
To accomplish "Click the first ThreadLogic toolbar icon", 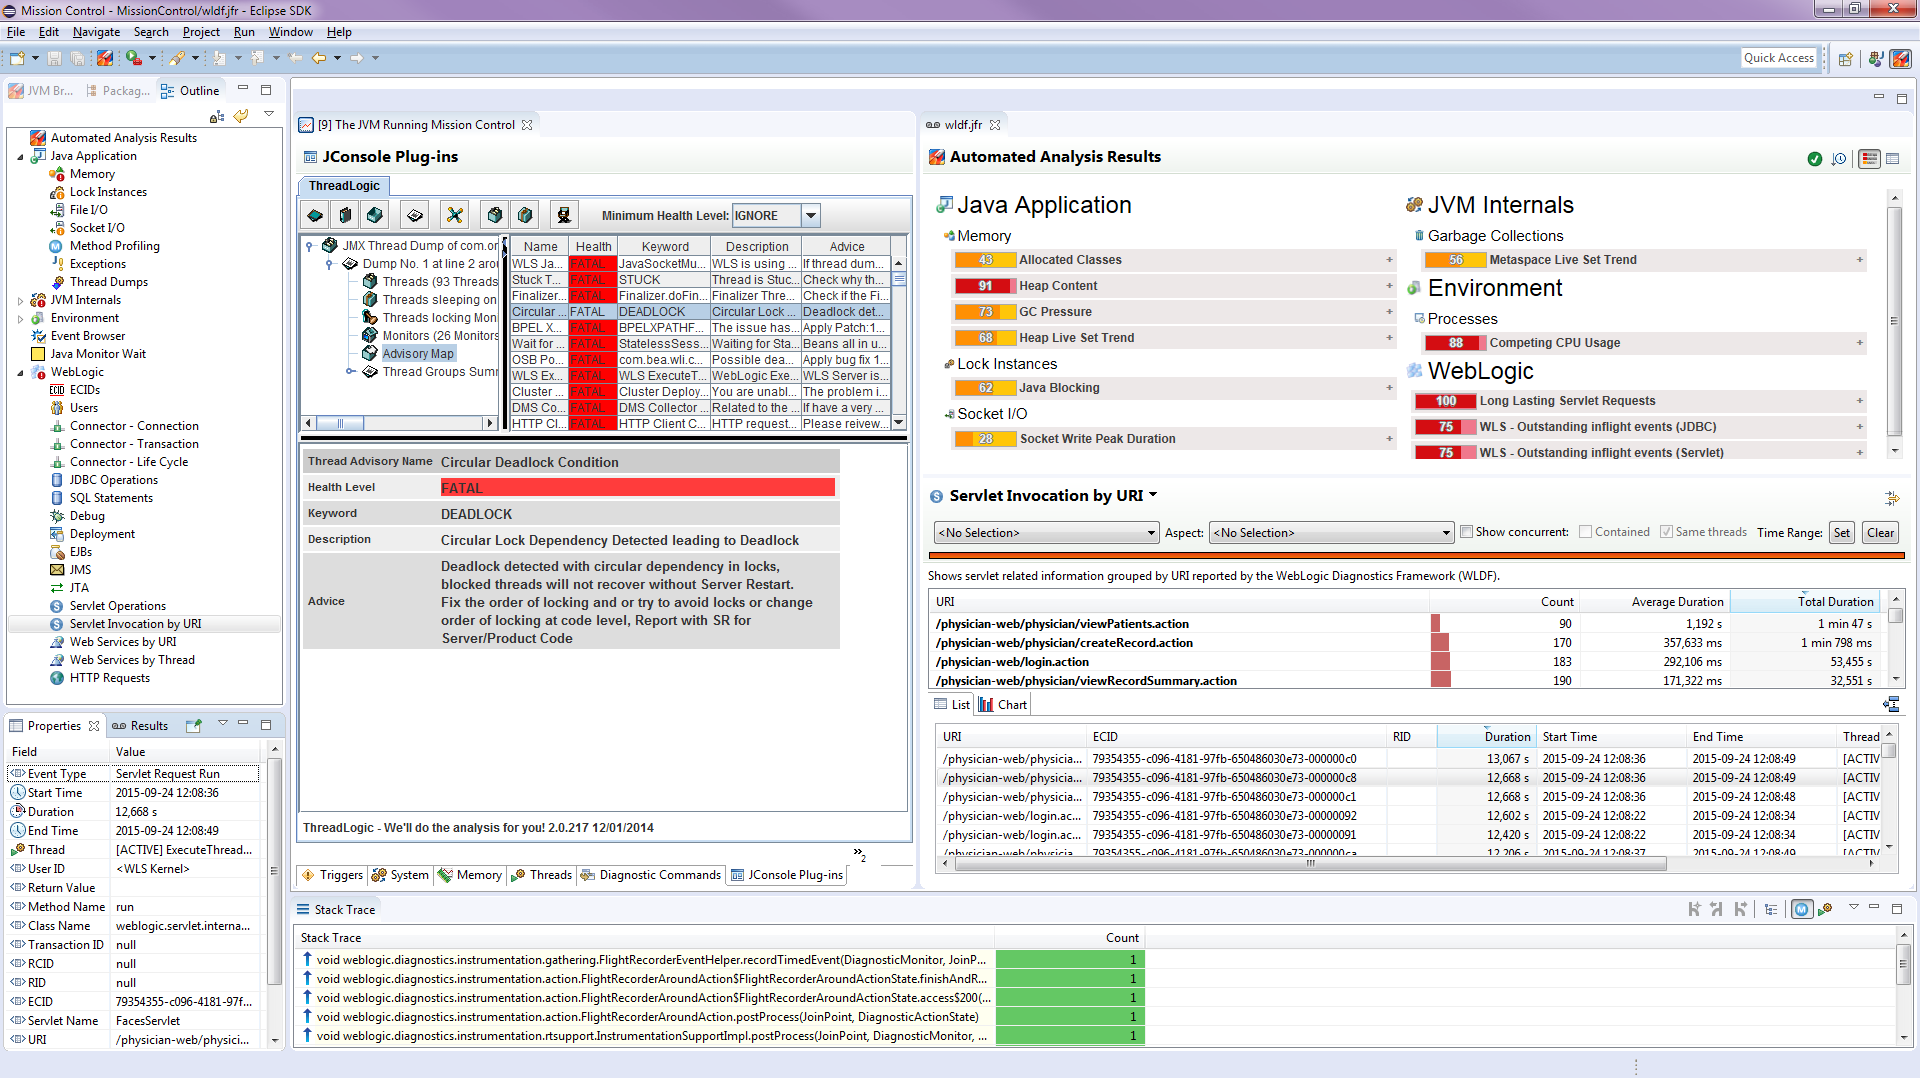I will click(x=315, y=215).
